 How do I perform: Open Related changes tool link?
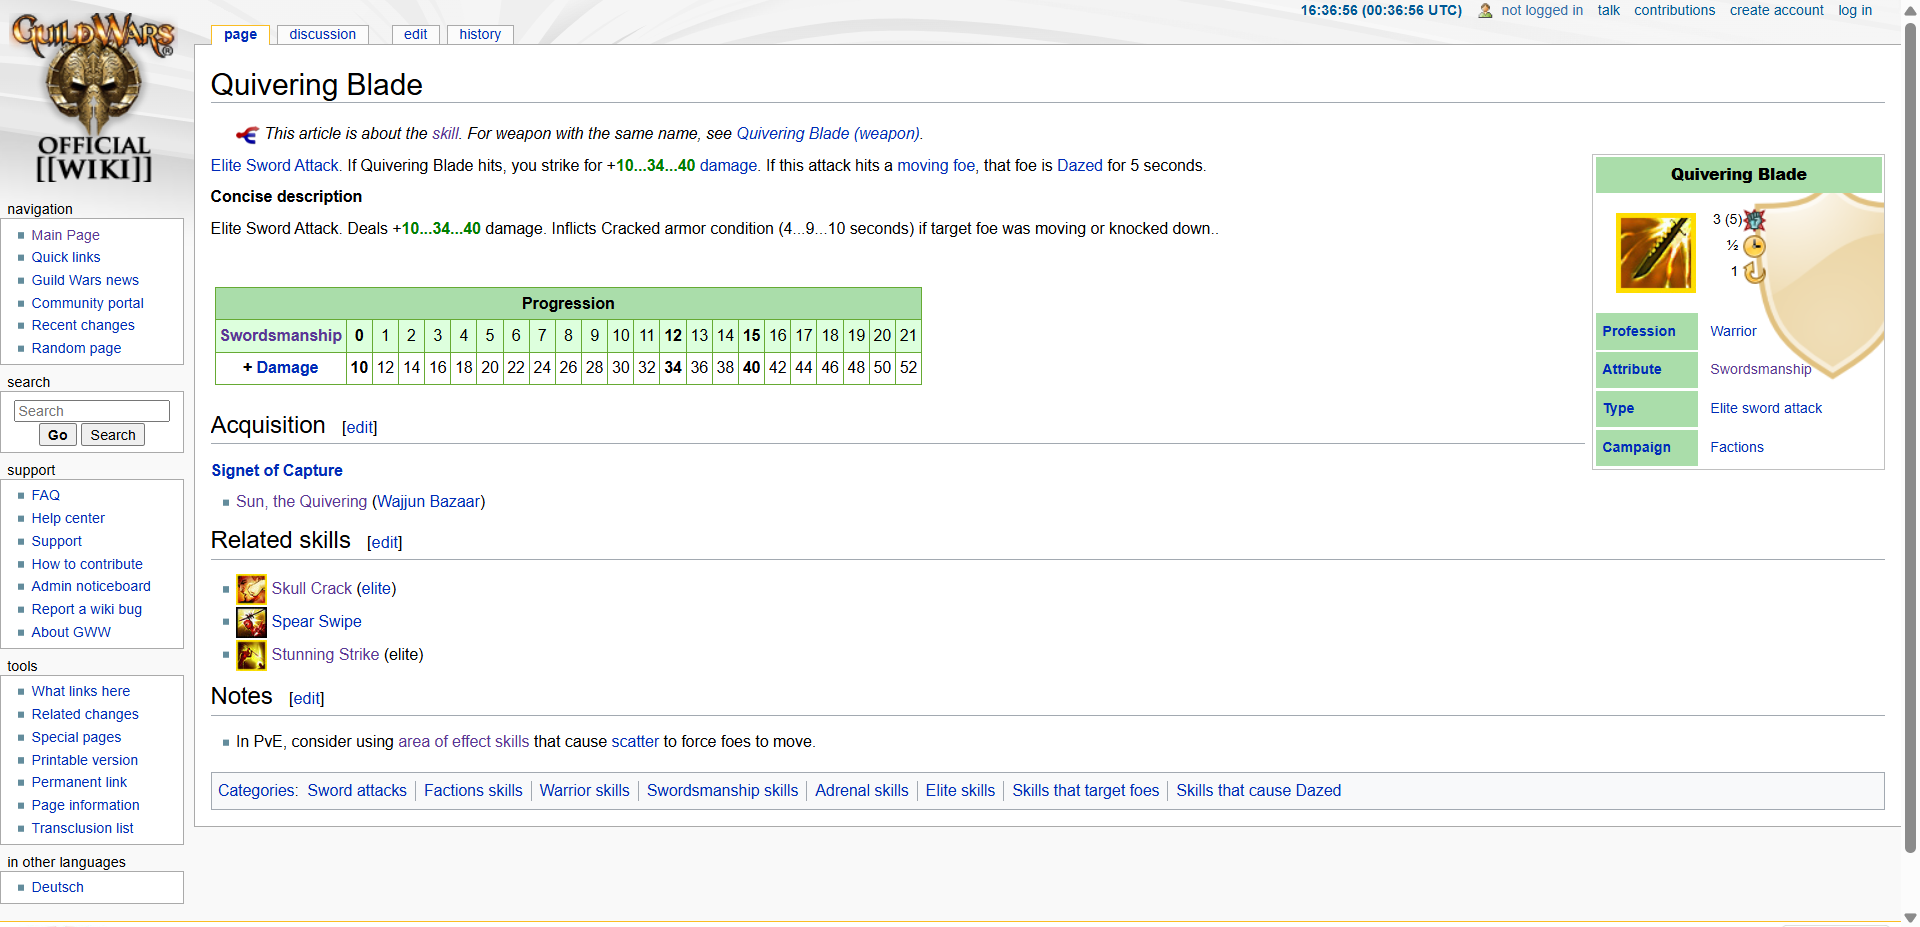coord(85,714)
